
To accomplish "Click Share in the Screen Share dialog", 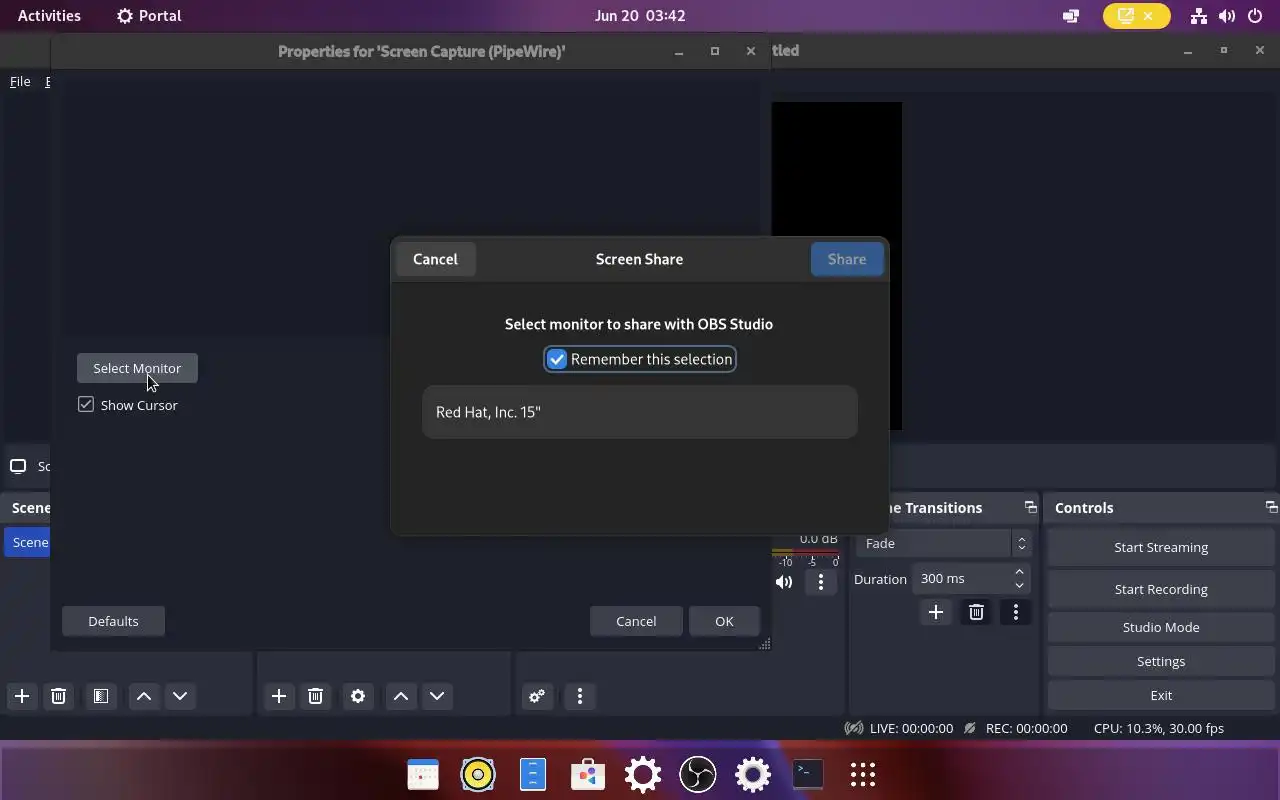I will coord(847,259).
